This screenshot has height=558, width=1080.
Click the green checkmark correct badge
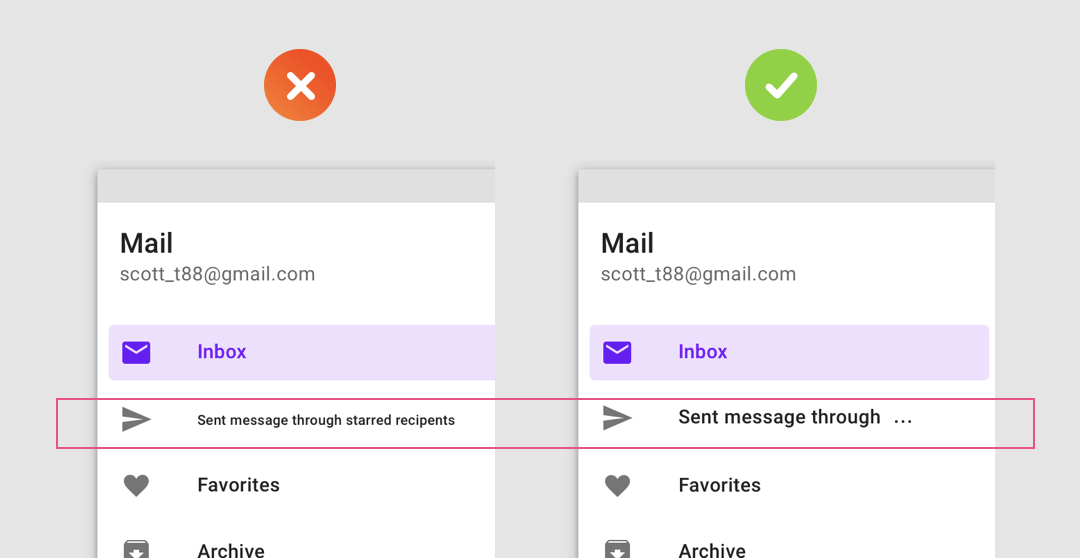[780, 85]
